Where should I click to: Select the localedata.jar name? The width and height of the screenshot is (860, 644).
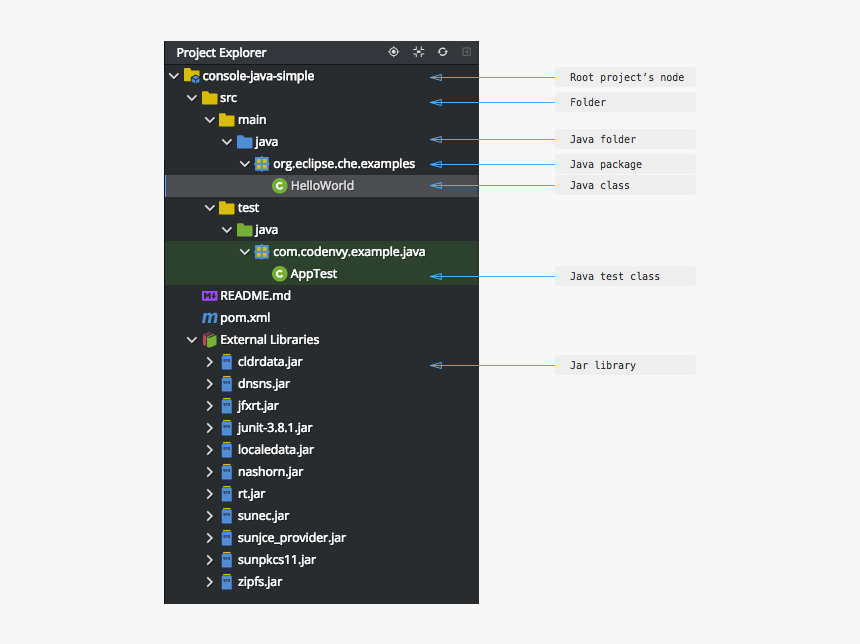(x=276, y=450)
